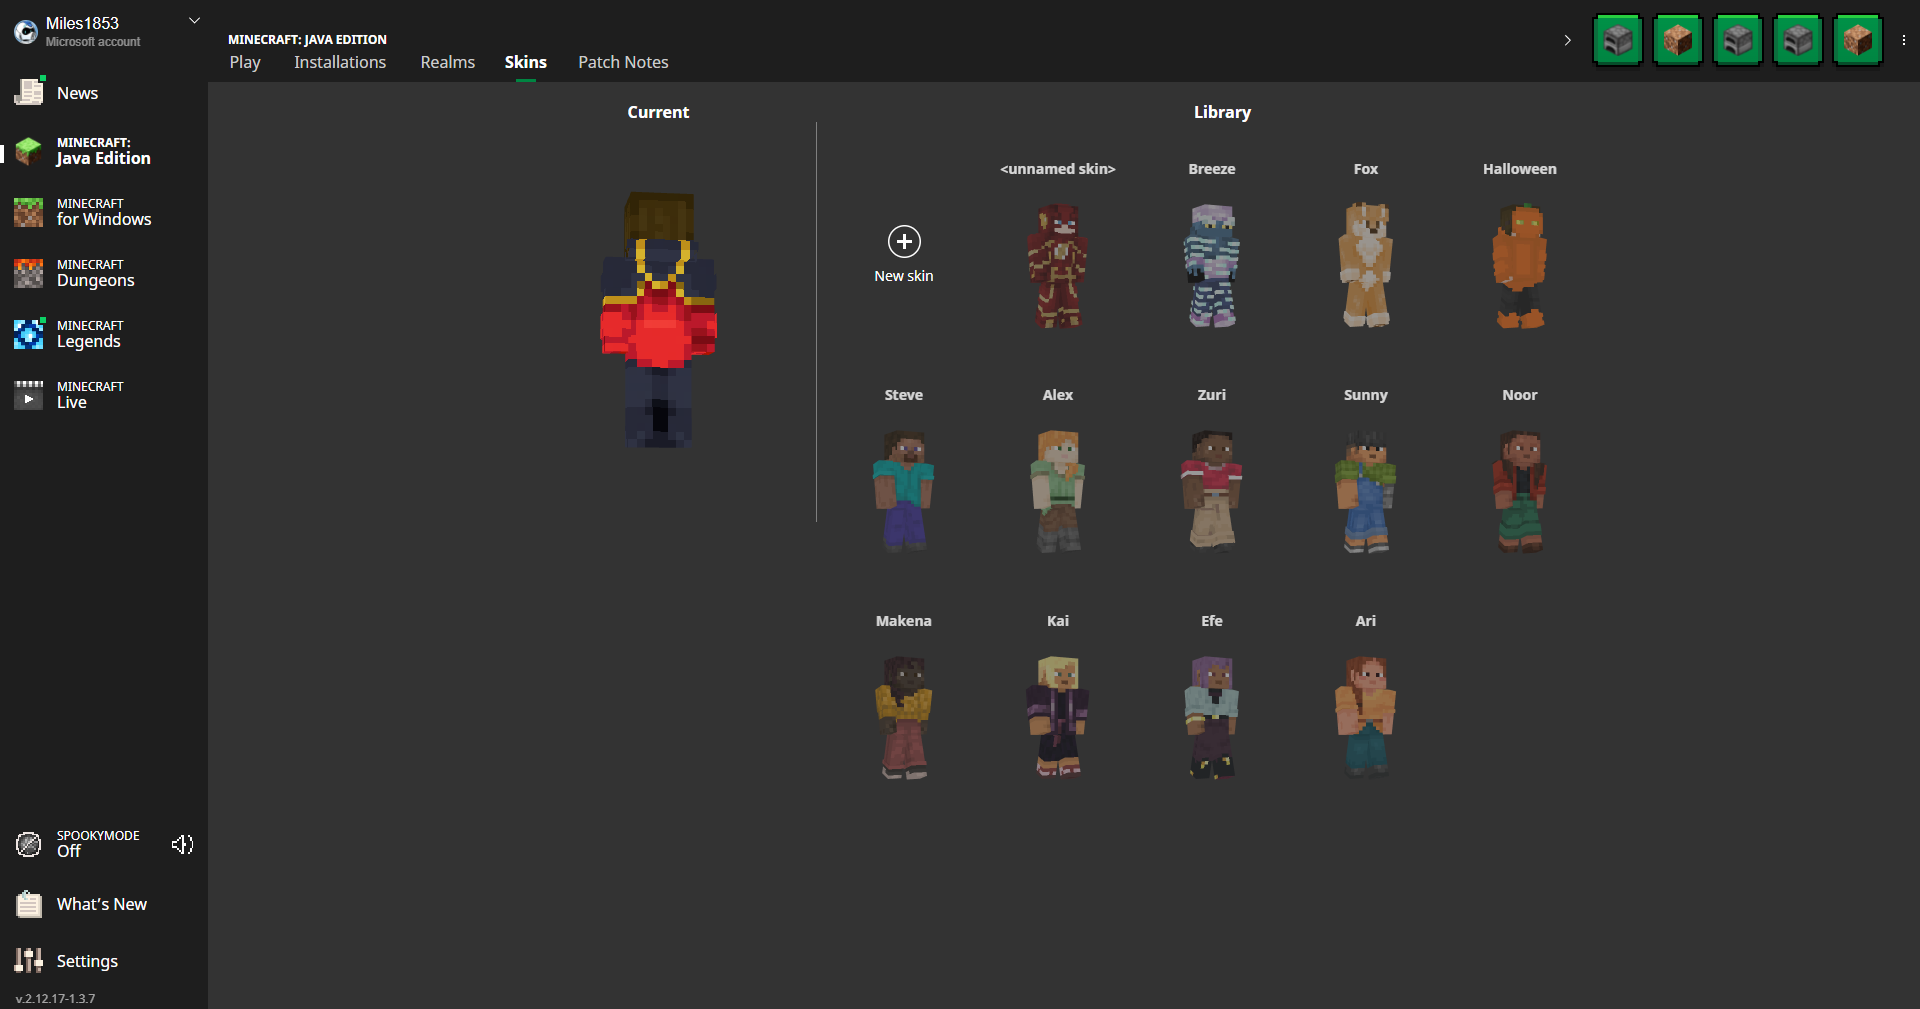Click the New skin plus icon
The width and height of the screenshot is (1920, 1009).
(904, 242)
